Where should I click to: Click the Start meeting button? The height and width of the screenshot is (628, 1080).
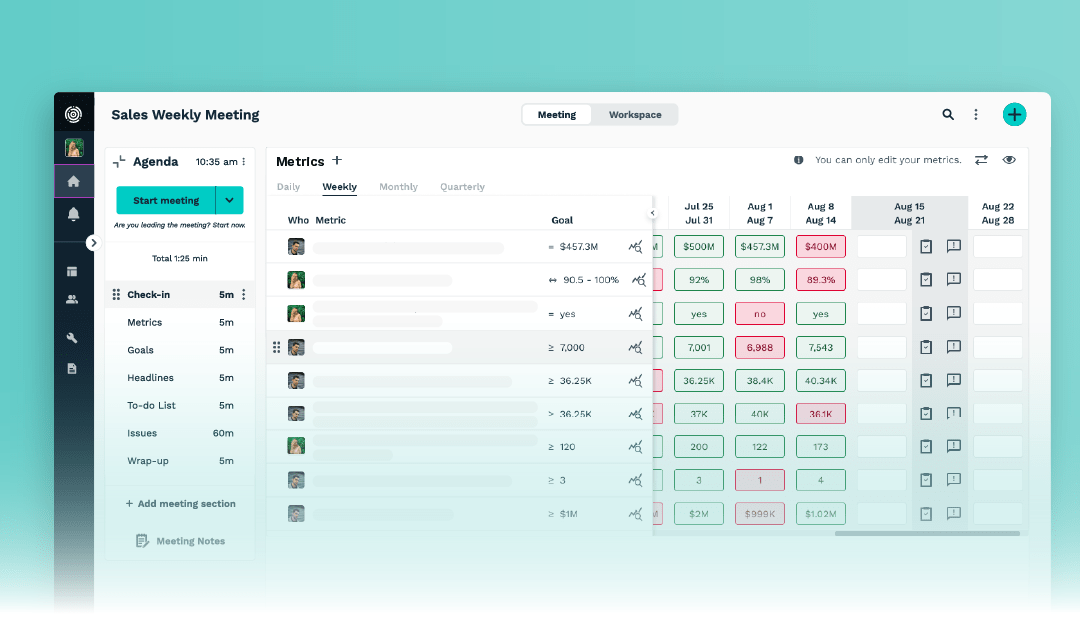166,200
